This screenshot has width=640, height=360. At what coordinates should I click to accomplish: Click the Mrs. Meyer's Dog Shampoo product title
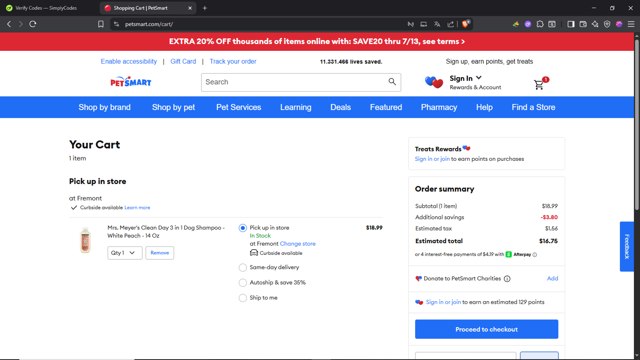(x=166, y=231)
